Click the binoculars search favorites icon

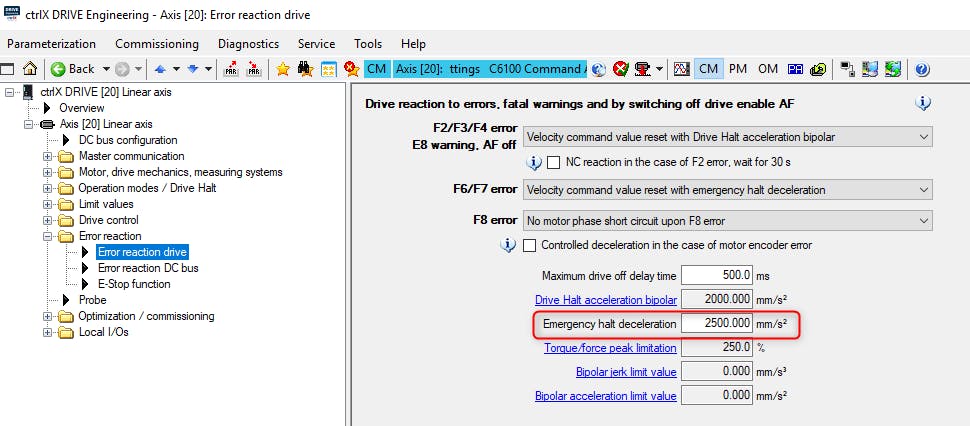pyautogui.click(x=306, y=69)
